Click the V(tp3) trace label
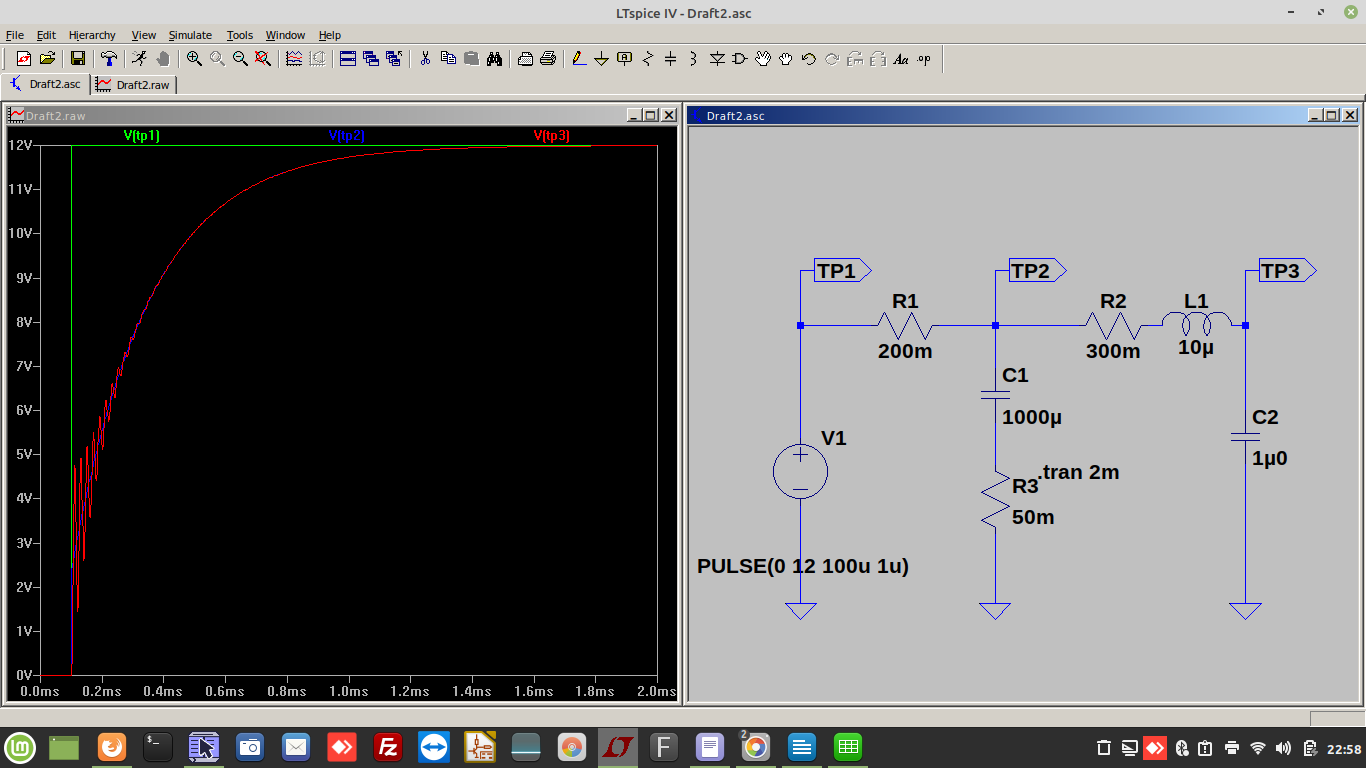The height and width of the screenshot is (768, 1366). tap(552, 136)
